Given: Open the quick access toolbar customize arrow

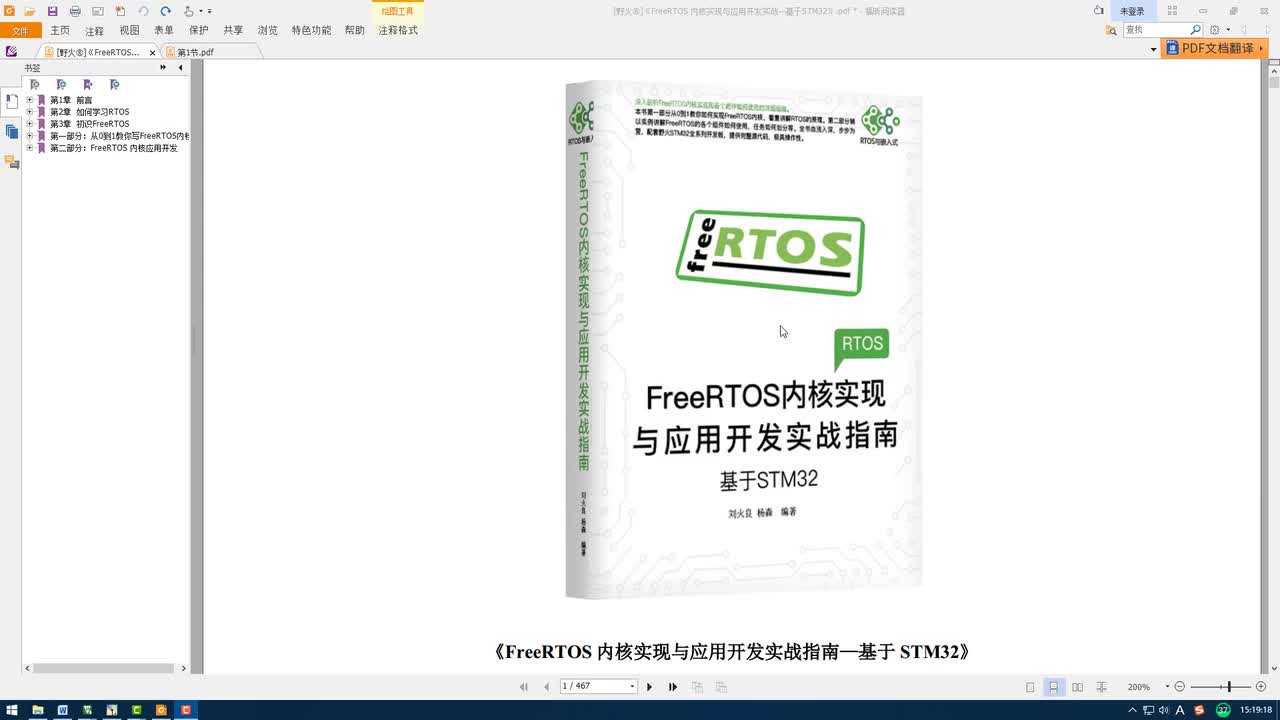Looking at the screenshot, I should 209,11.
